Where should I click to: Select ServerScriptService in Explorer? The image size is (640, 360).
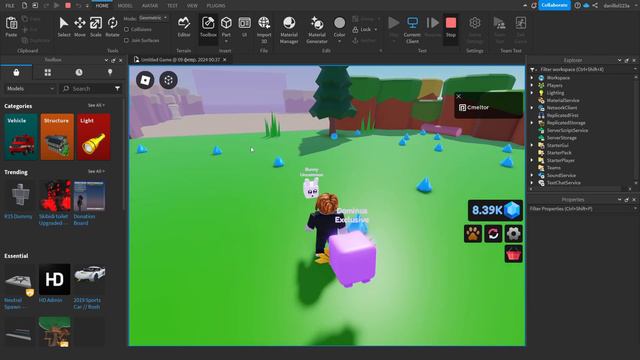(x=567, y=130)
